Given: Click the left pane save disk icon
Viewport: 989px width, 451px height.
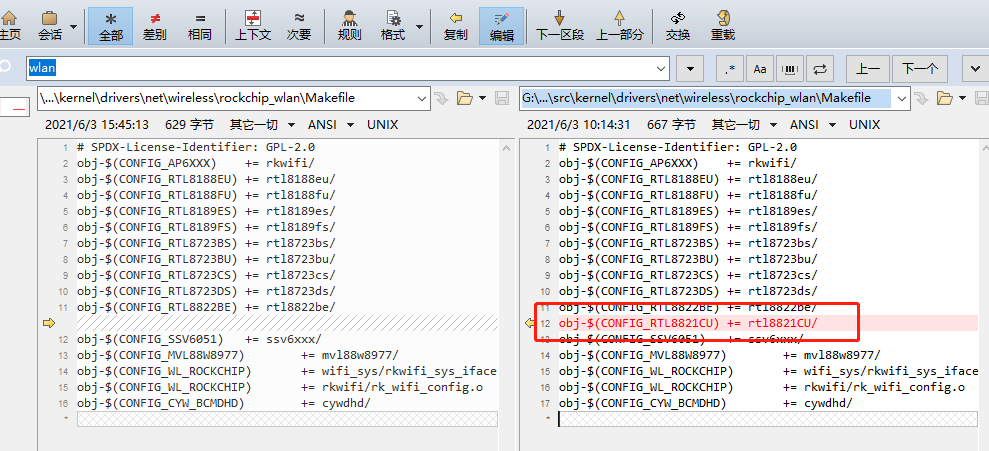Looking at the screenshot, I should click(x=503, y=98).
